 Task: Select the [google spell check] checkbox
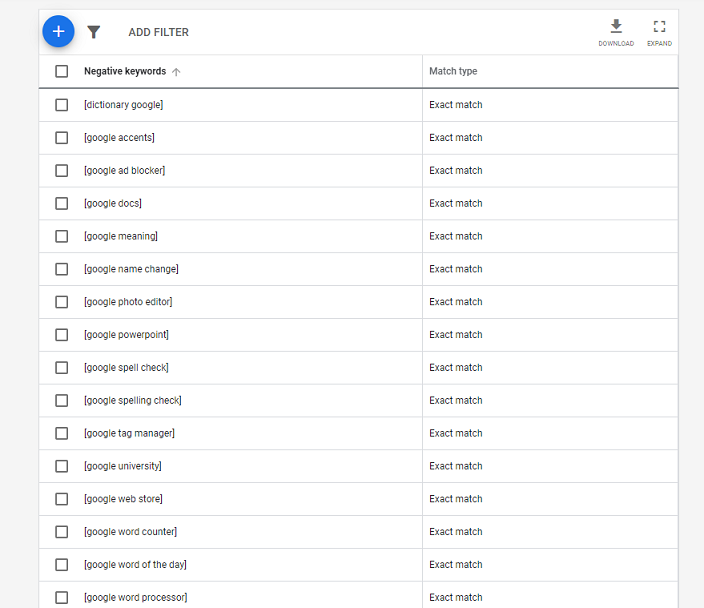pyautogui.click(x=62, y=368)
